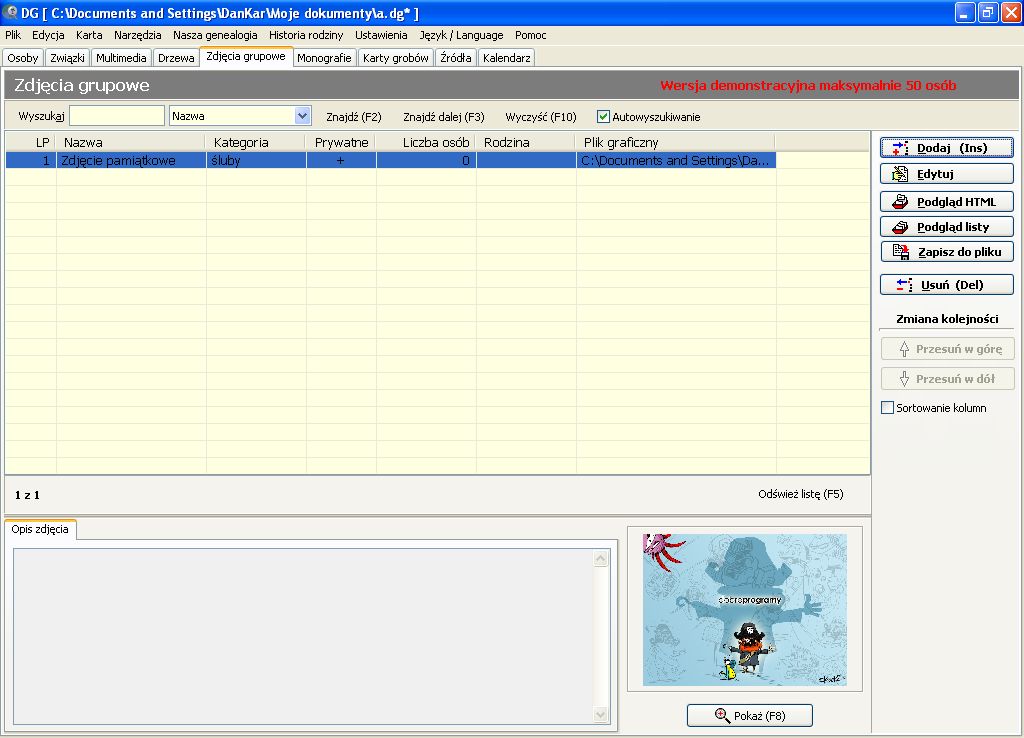This screenshot has width=1024, height=738.
Task: Switch to the Multimedia tab
Action: 121,58
